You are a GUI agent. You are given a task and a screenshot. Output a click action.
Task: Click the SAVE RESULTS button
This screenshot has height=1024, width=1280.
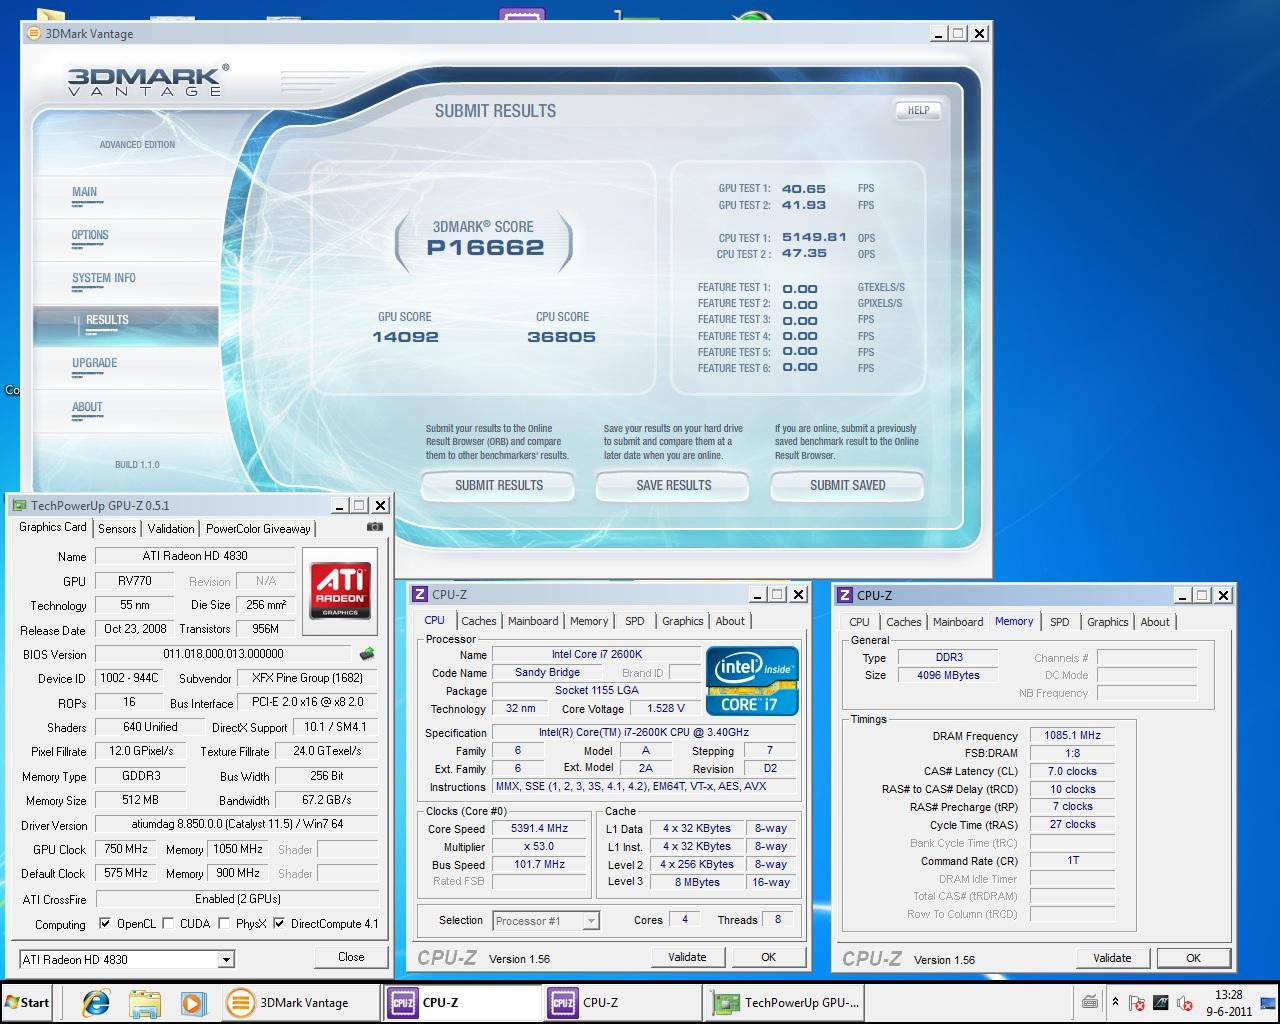pyautogui.click(x=674, y=486)
